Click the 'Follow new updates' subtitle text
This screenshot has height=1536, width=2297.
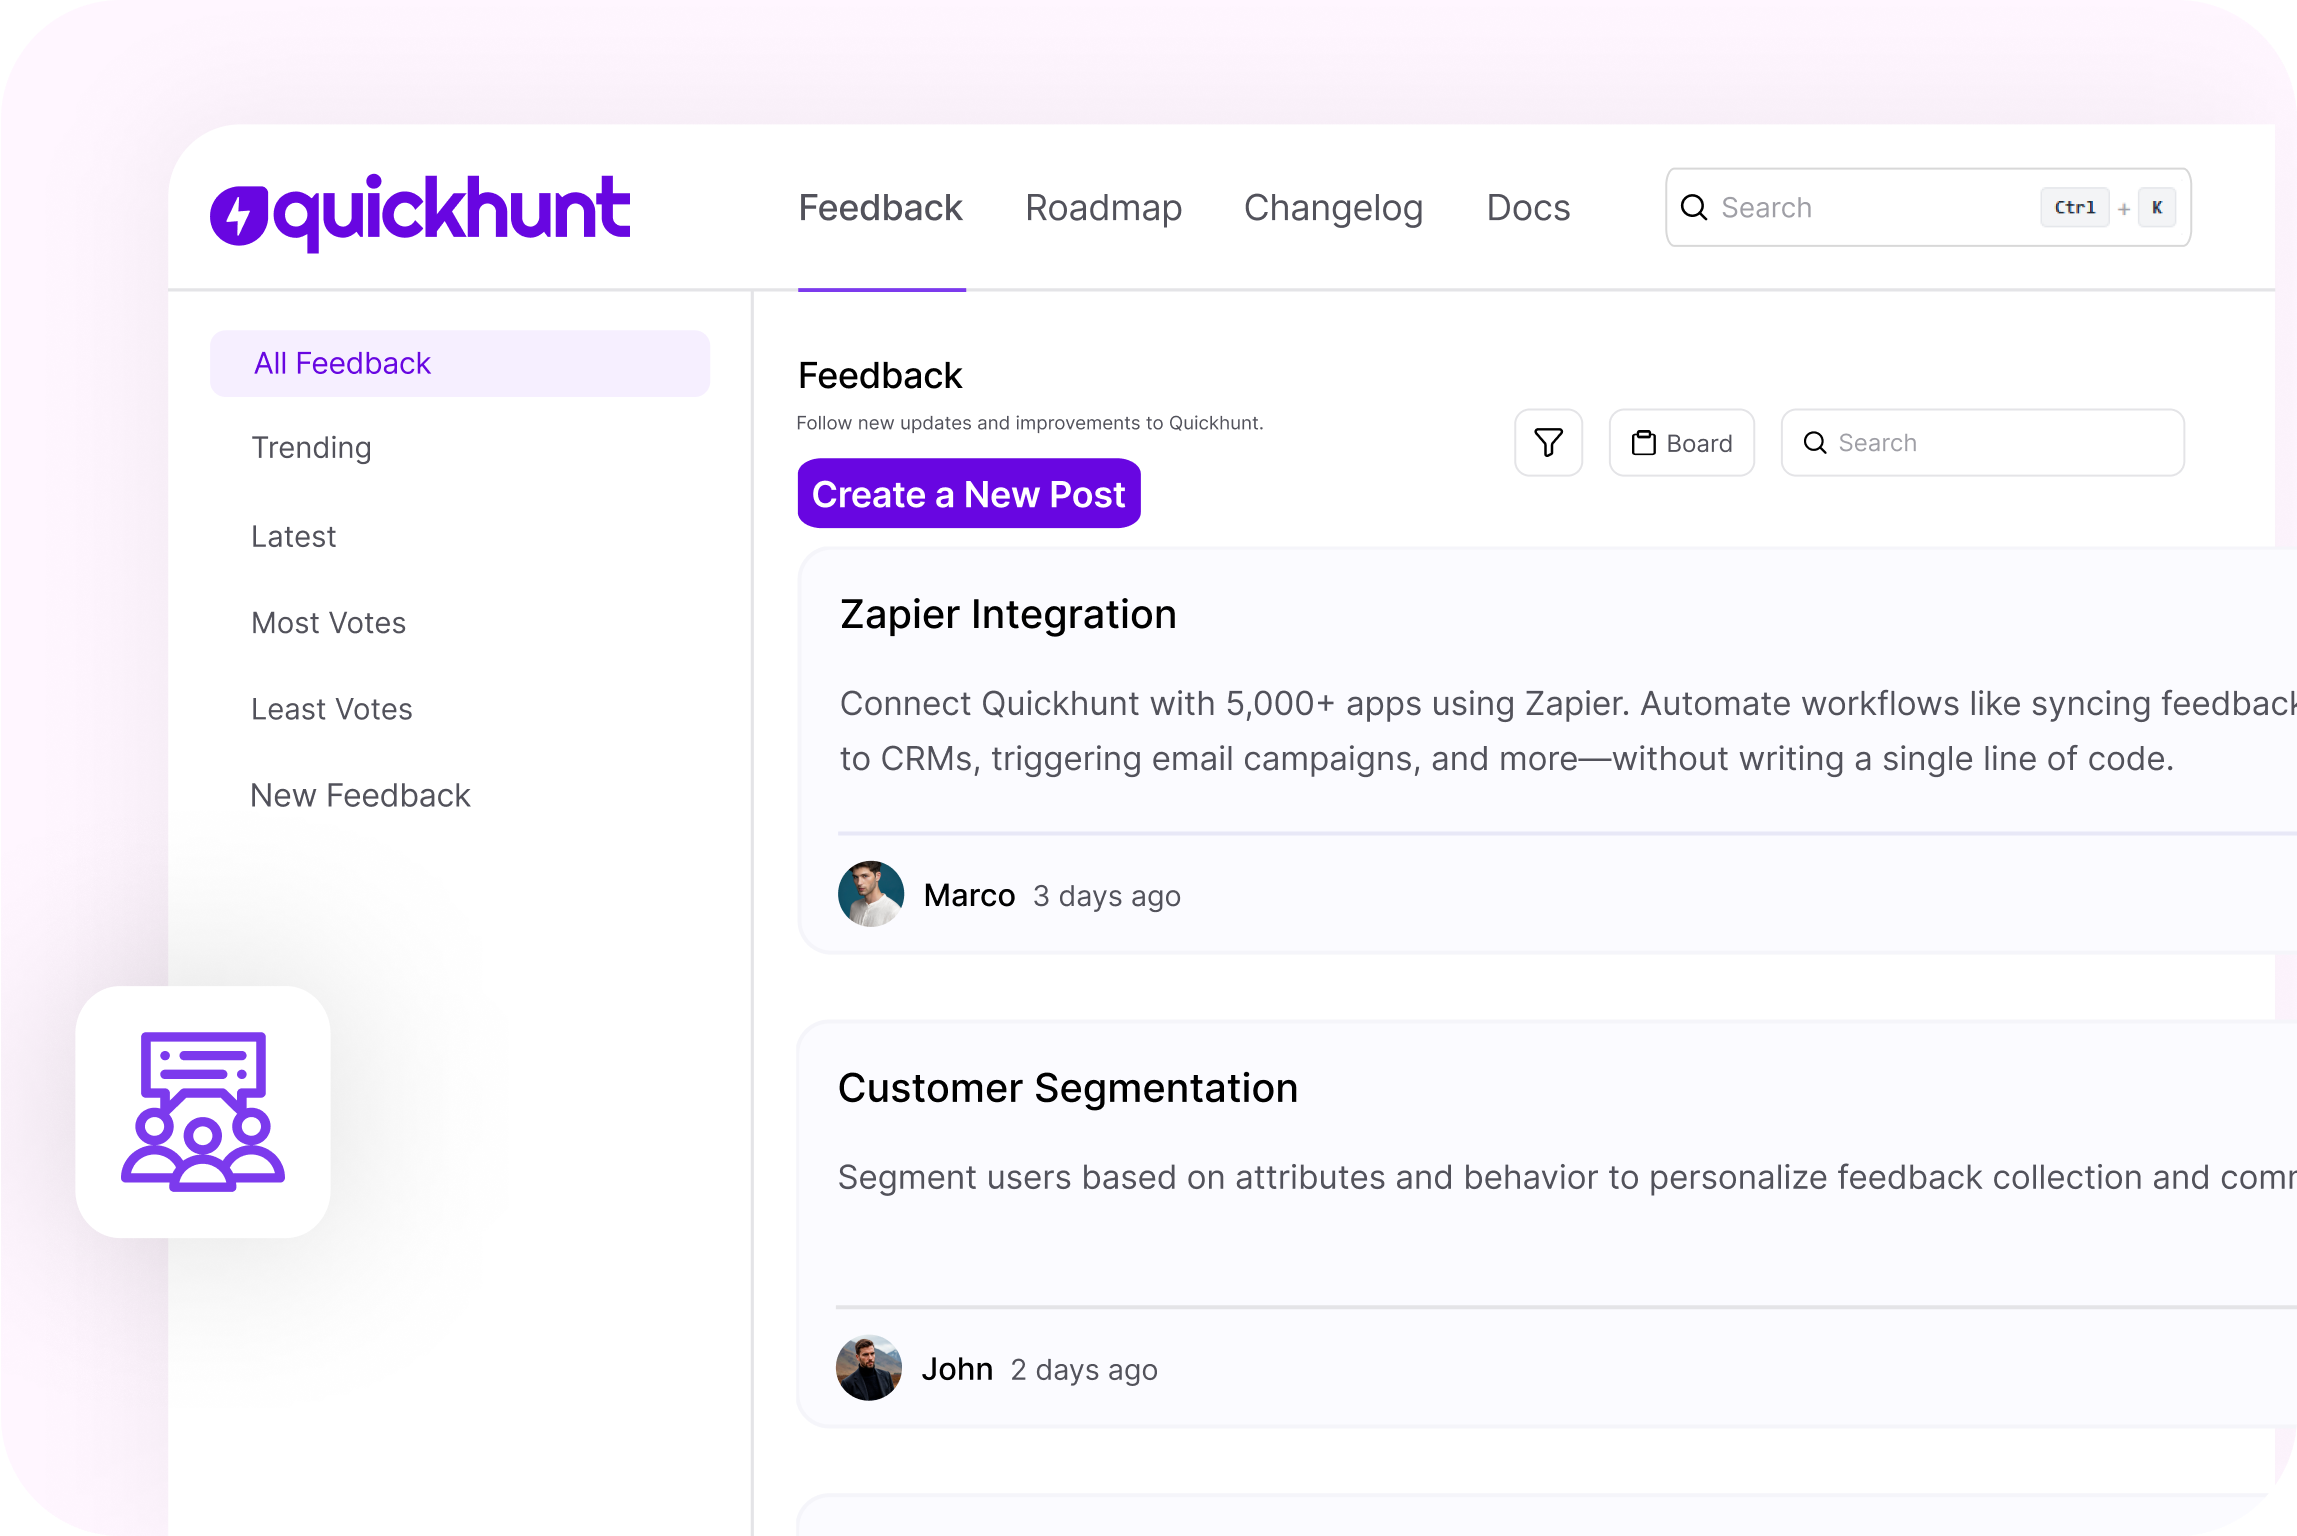coord(1030,423)
